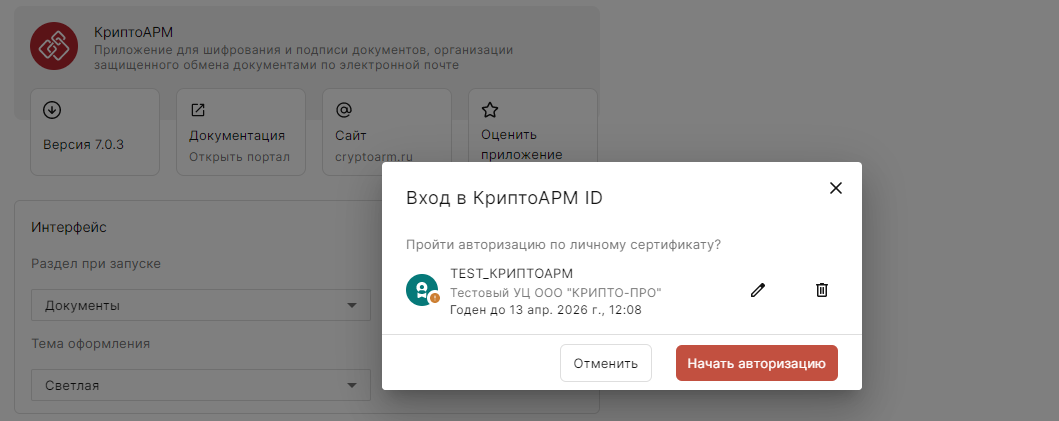Open the Сайт cryptoarm.ru card
The width and height of the screenshot is (1059, 421).
tap(387, 132)
